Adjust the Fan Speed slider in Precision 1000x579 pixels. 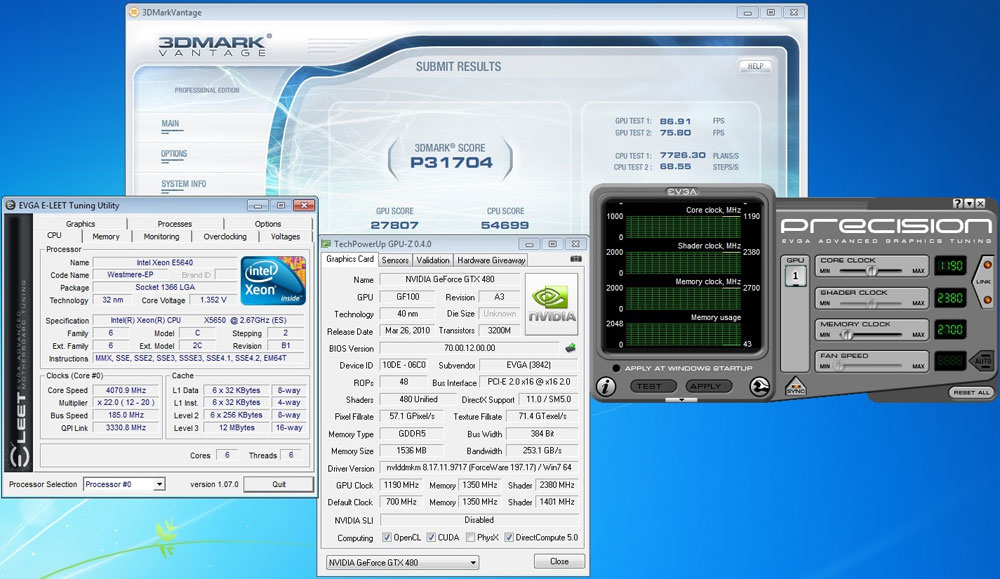point(836,365)
